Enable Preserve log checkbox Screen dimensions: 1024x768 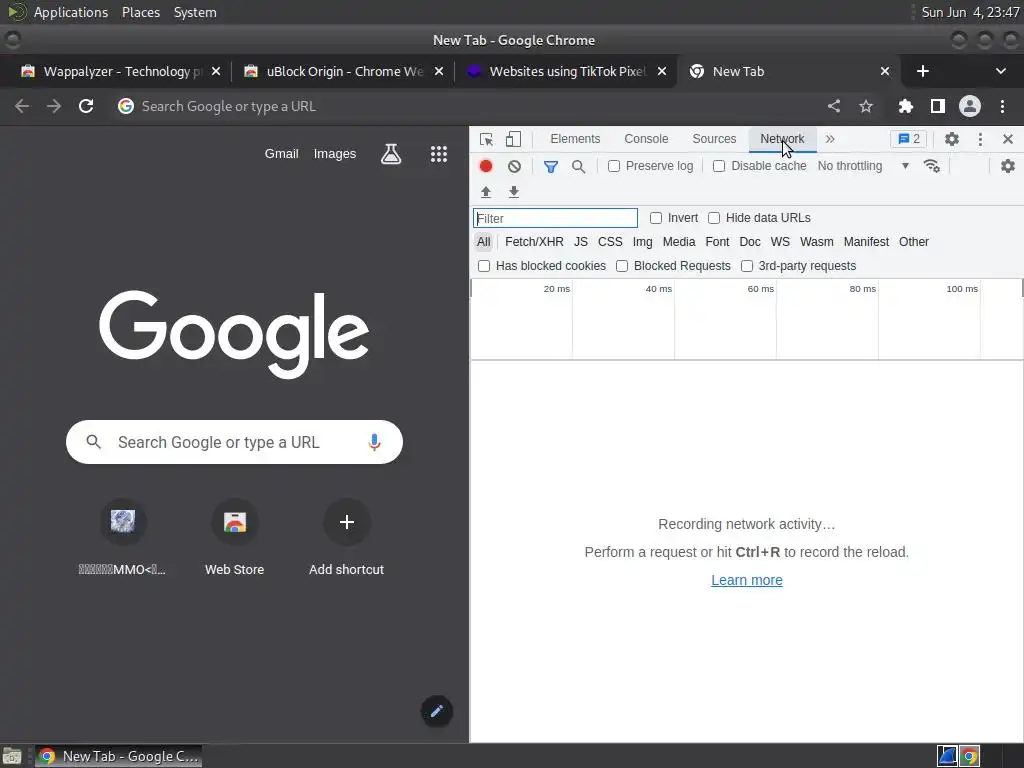pos(614,167)
